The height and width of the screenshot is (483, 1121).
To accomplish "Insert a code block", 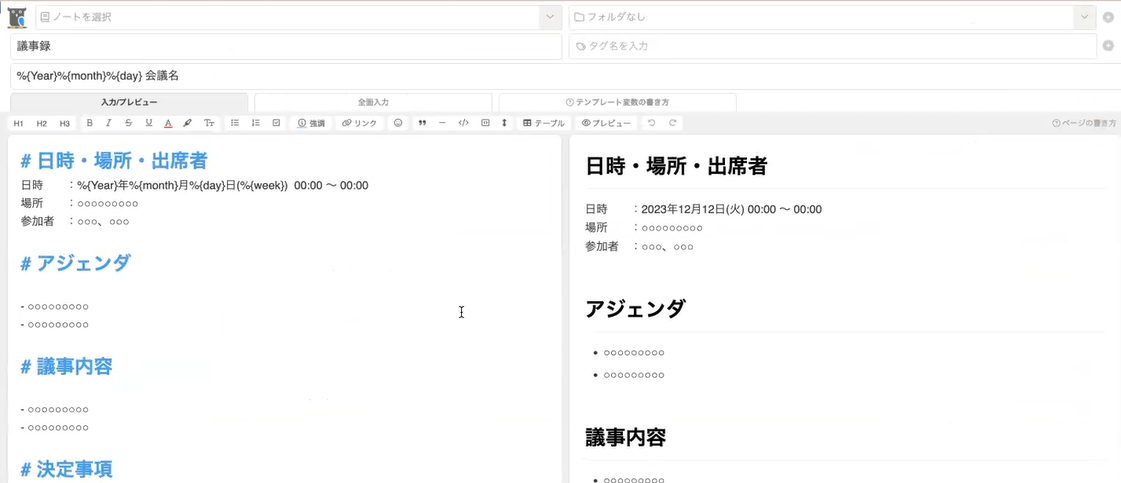I will pos(485,123).
